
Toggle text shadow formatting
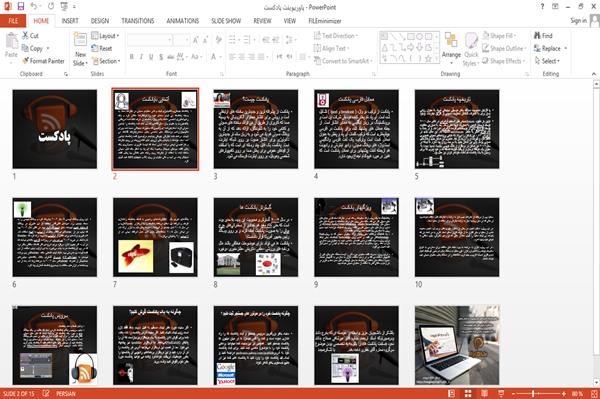(161, 57)
